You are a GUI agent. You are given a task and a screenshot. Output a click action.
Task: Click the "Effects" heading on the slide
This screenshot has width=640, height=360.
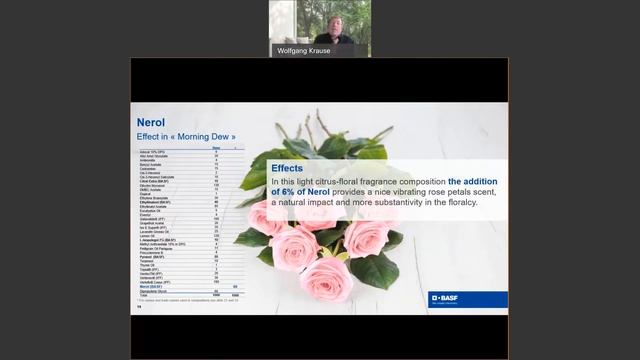click(287, 168)
